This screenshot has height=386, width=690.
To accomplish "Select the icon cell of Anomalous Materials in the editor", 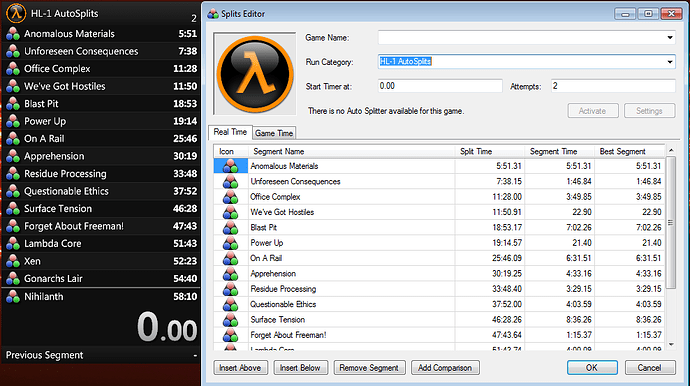I will pos(231,166).
